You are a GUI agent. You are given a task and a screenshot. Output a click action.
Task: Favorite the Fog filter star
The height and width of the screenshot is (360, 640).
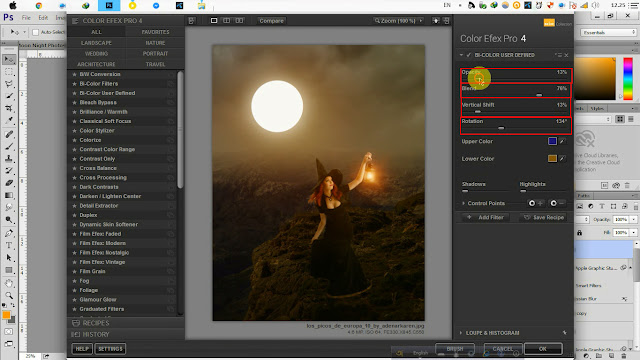[x=74, y=281]
